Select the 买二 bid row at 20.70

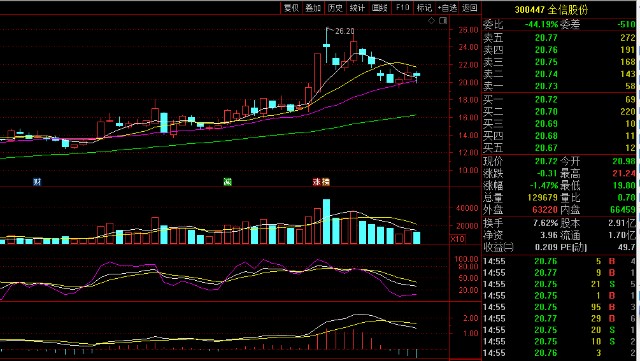[559, 111]
